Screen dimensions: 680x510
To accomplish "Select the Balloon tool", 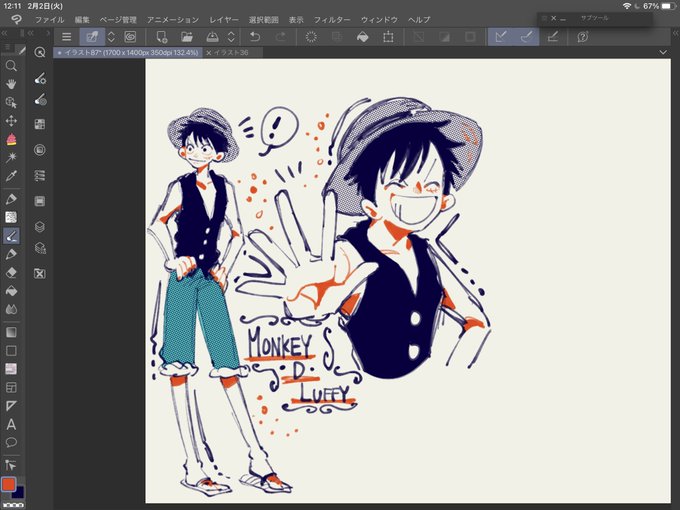I will pyautogui.click(x=11, y=443).
